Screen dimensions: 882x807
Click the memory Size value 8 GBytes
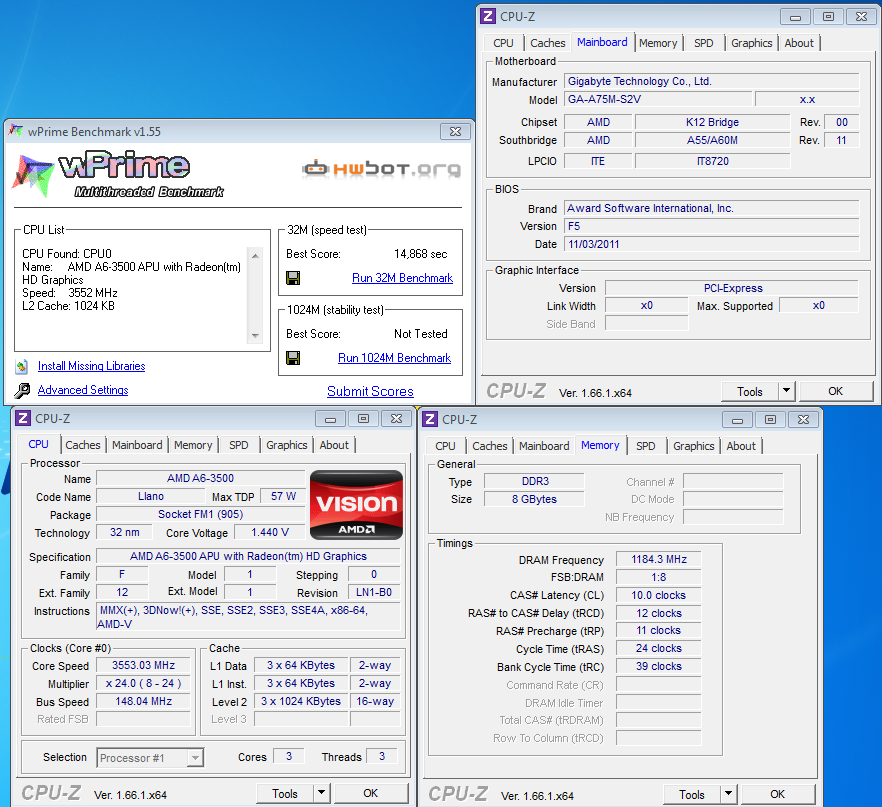(534, 499)
